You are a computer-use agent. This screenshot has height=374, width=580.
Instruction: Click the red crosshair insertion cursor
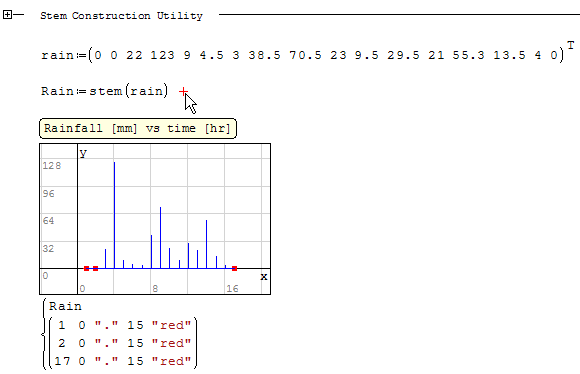tap(183, 91)
